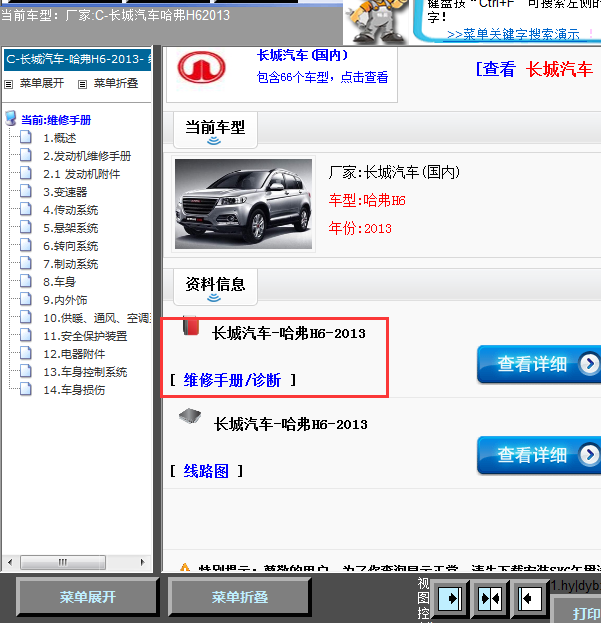Open the 维修手册/诊断 link
The width and height of the screenshot is (601, 623).
pyautogui.click(x=232, y=380)
